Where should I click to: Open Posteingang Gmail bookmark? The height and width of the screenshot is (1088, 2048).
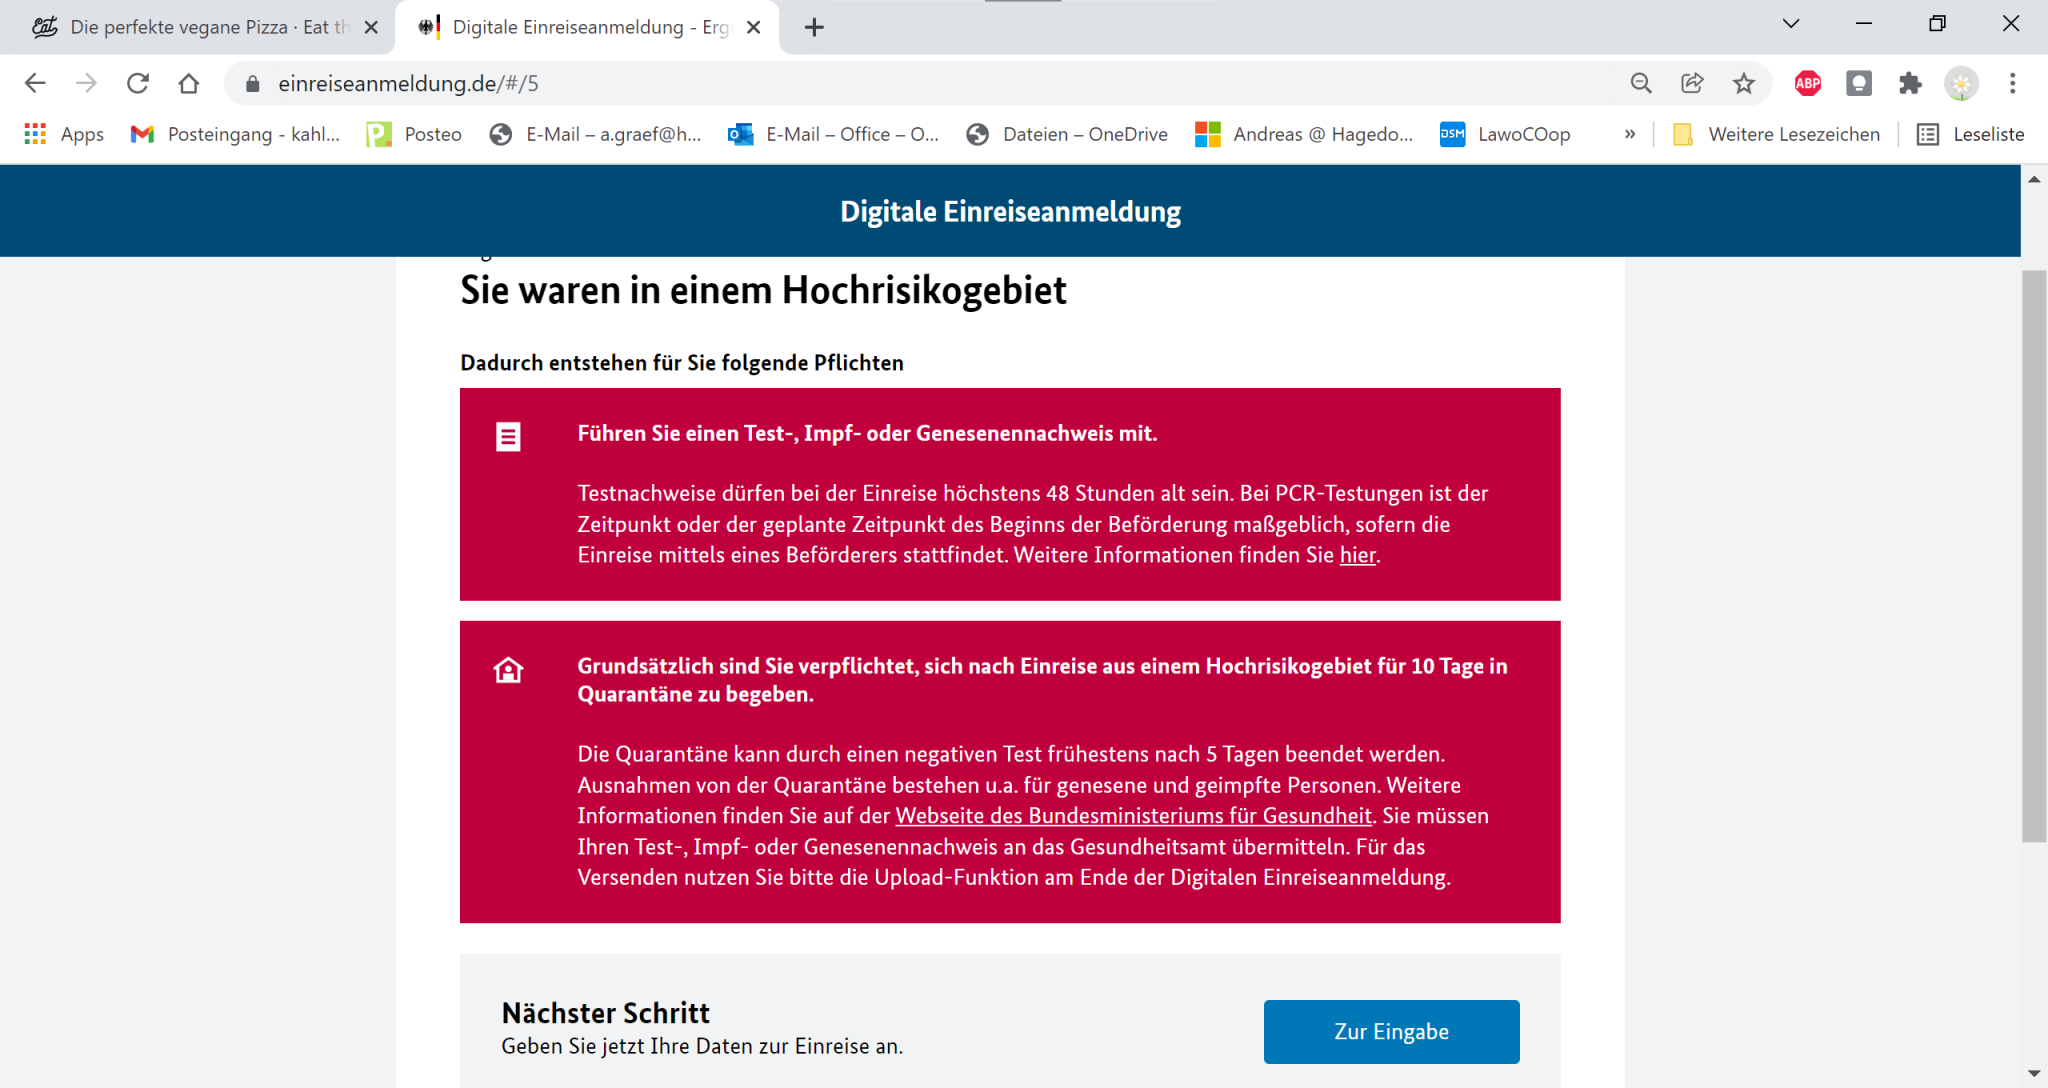(236, 134)
